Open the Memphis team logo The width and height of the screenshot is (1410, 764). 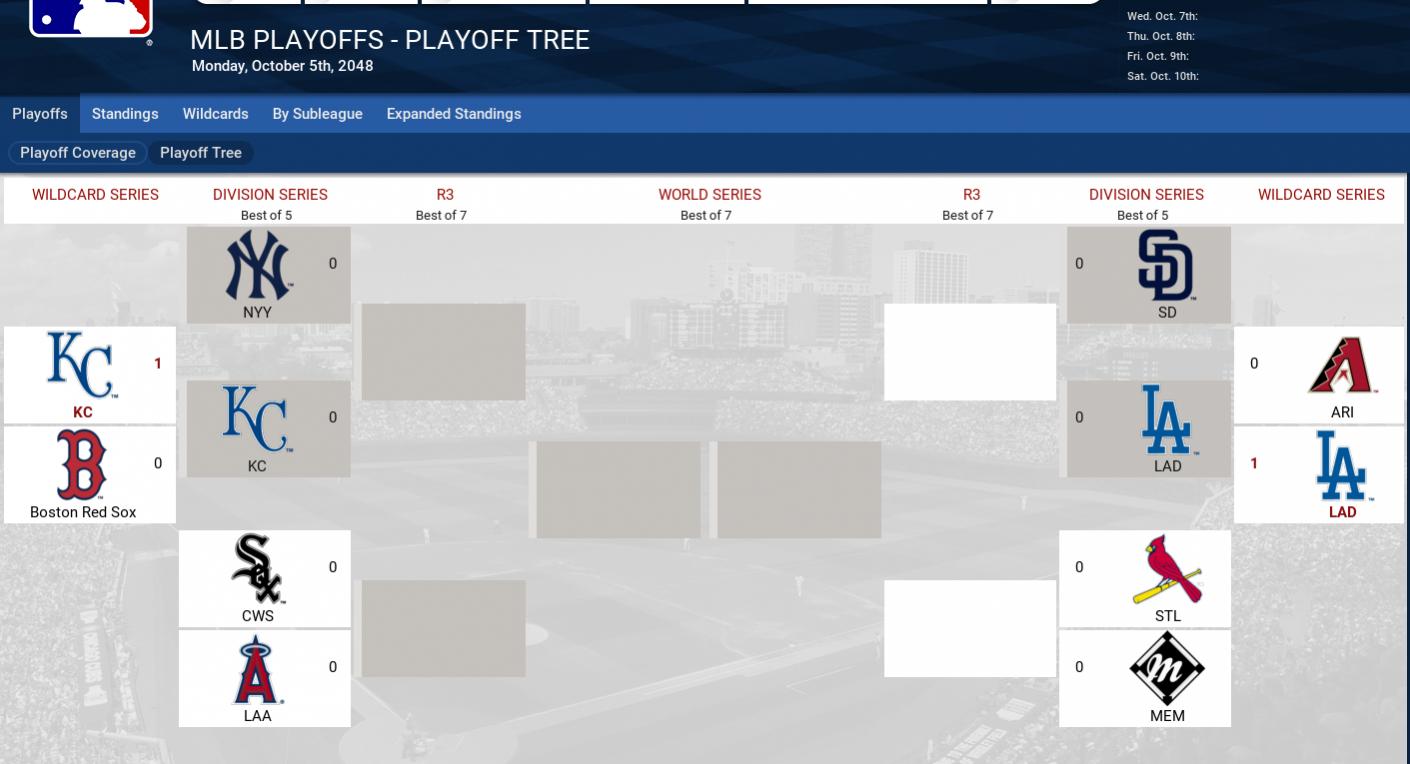pyautogui.click(x=1166, y=669)
